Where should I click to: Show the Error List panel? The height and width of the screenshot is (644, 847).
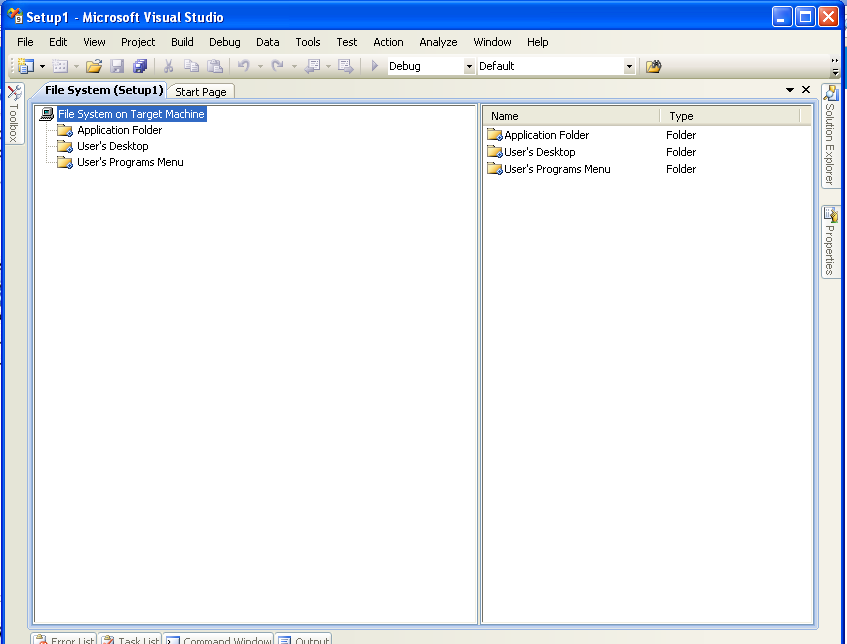pyautogui.click(x=64, y=639)
